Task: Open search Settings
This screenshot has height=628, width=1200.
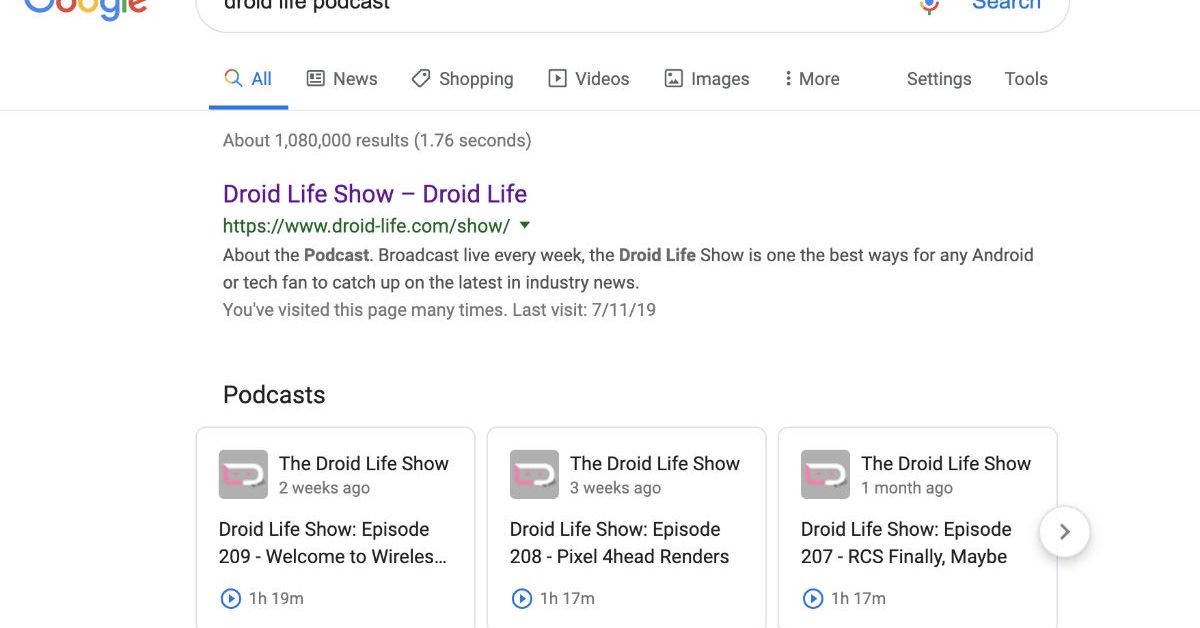Action: tap(938, 79)
